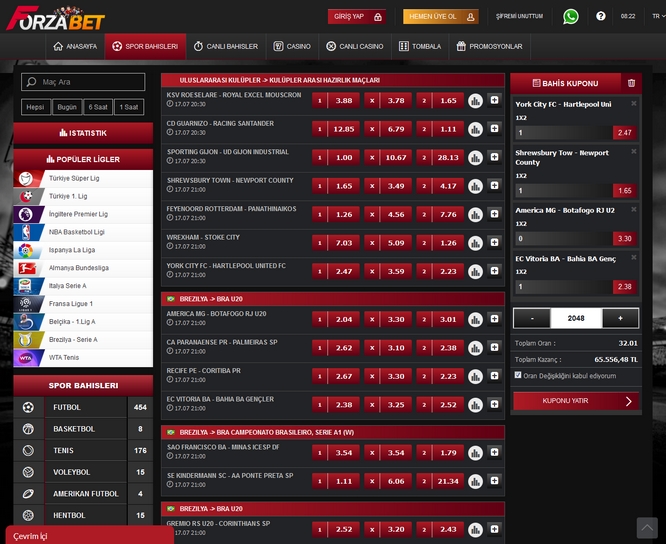Clear the bet slip with trash icon

pos(631,83)
